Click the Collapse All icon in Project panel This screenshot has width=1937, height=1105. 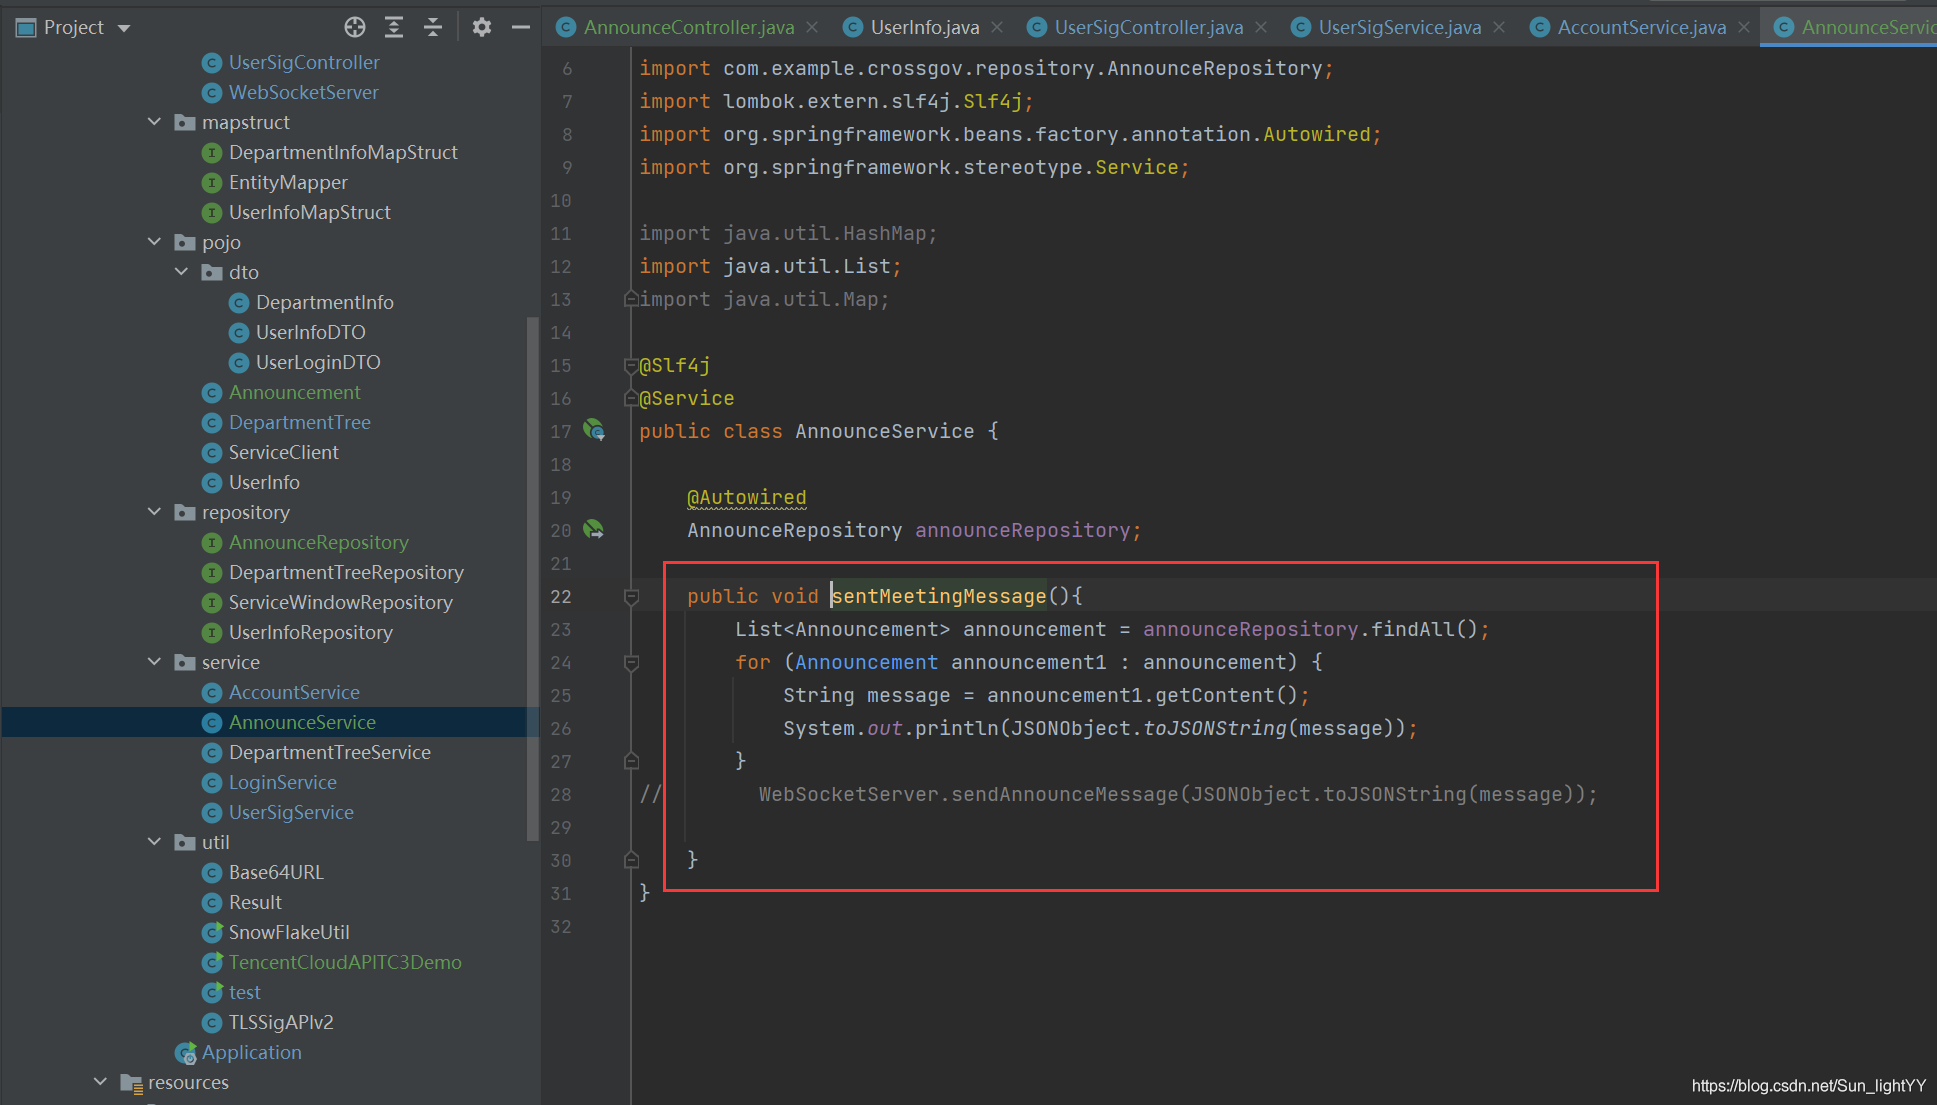pos(433,27)
